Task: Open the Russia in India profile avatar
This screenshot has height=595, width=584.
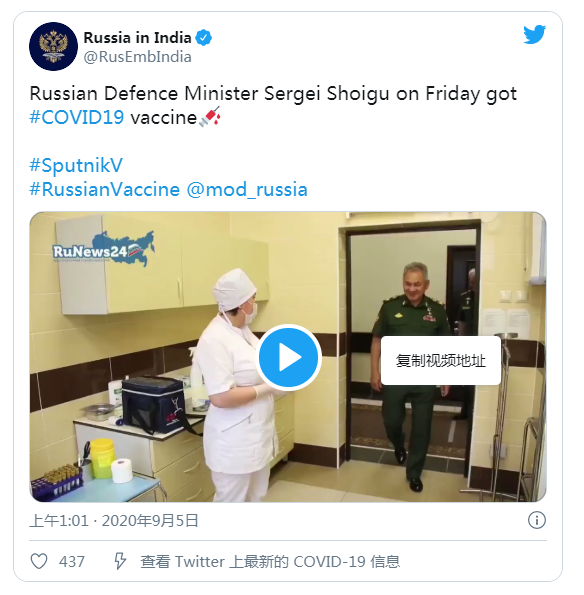Action: [x=54, y=46]
